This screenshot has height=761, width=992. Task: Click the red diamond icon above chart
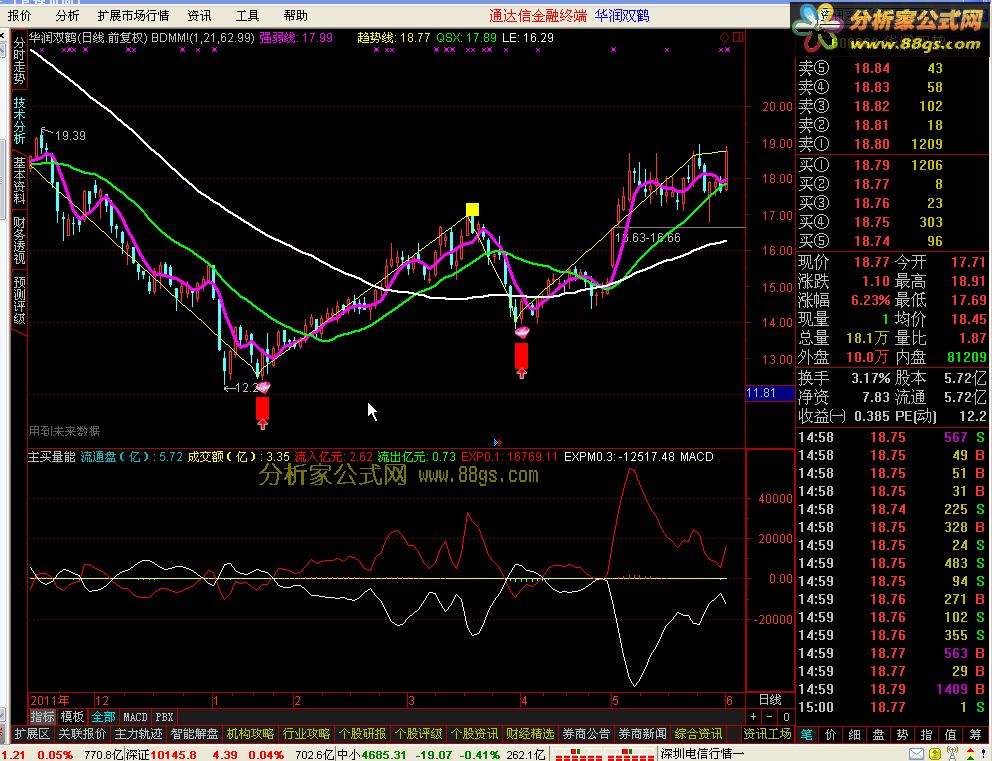pos(724,38)
